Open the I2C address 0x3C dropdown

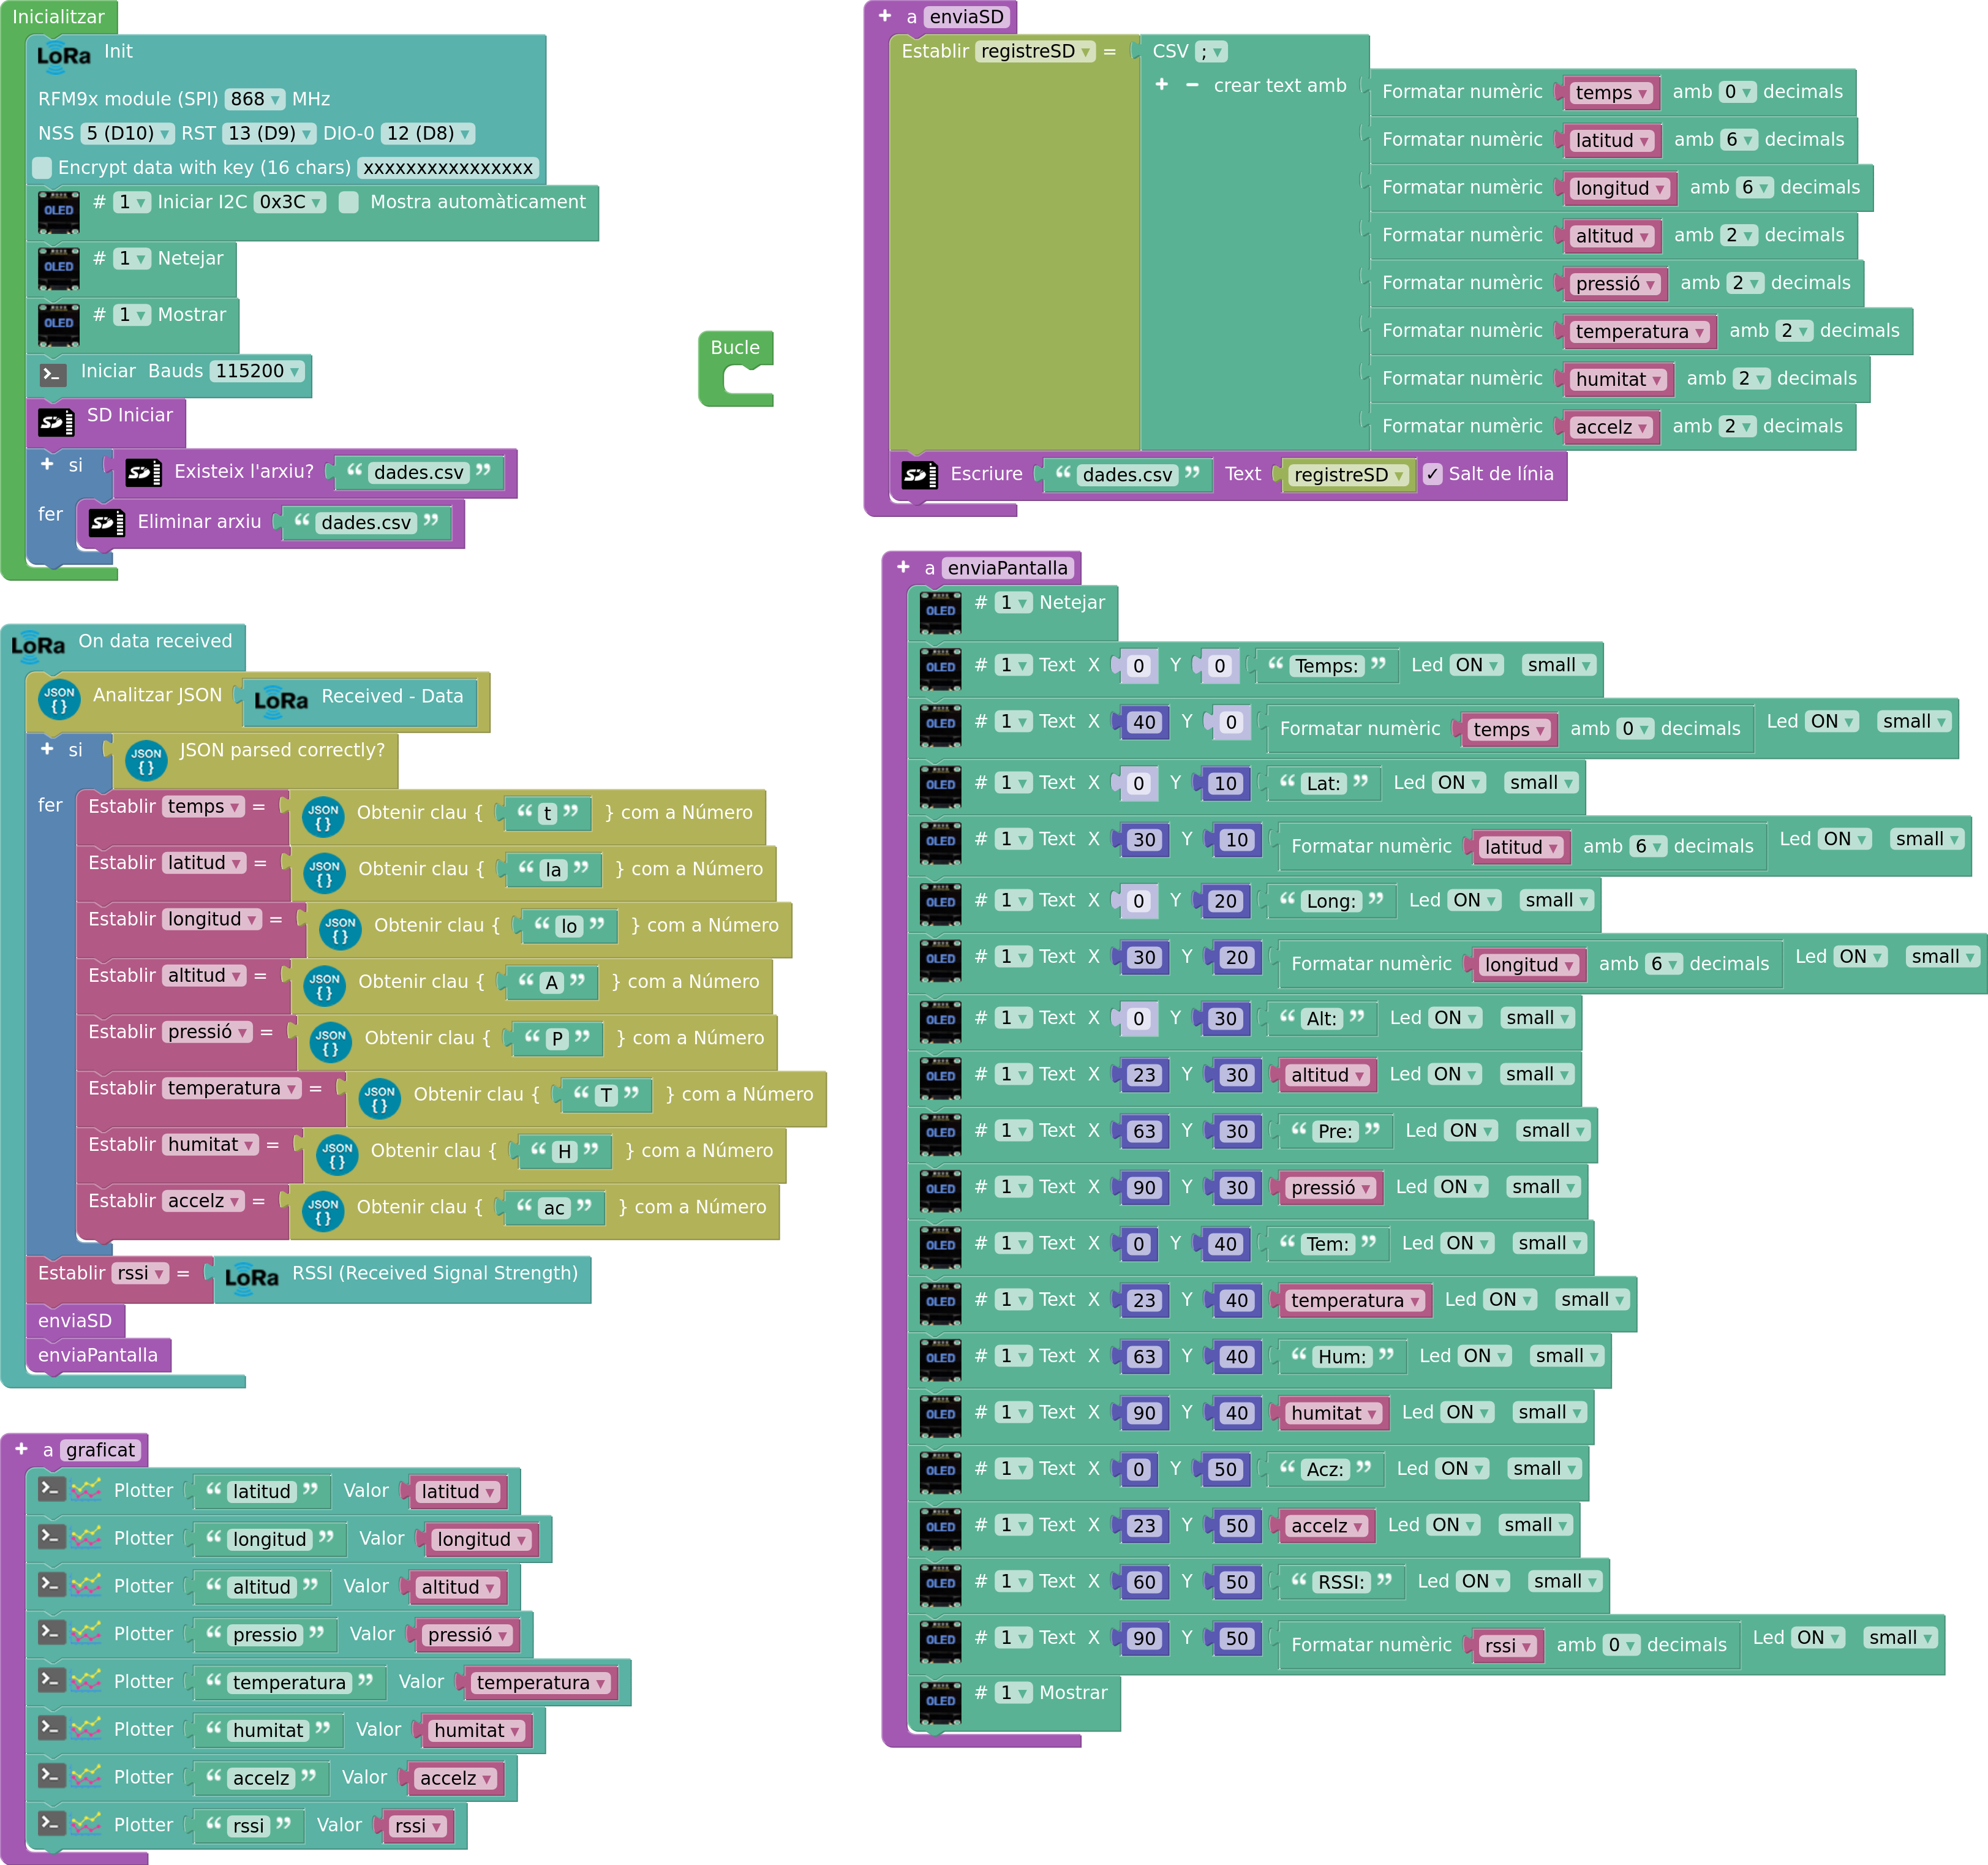pyautogui.click(x=290, y=202)
